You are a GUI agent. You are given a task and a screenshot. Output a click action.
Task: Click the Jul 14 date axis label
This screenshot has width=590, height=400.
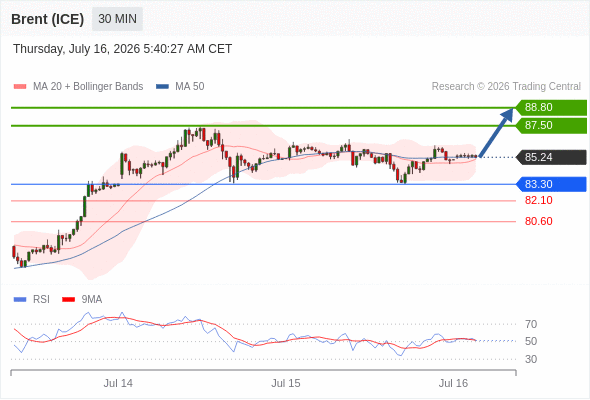[118, 383]
